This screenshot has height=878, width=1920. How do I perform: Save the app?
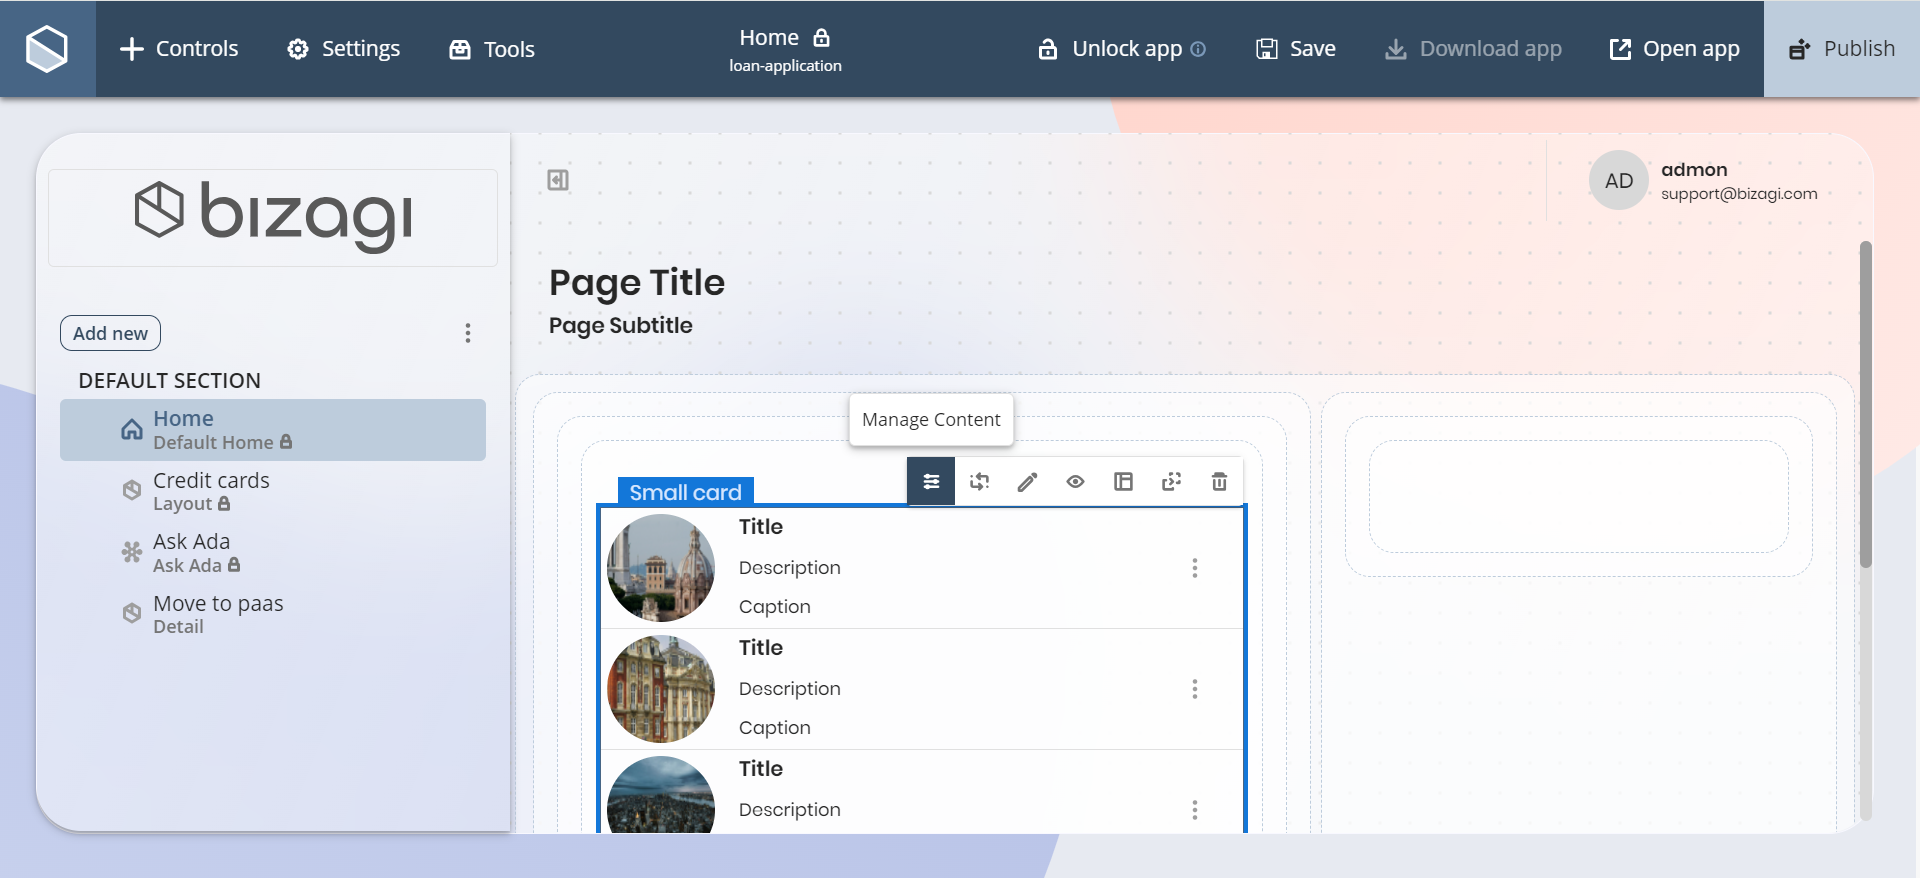click(1296, 49)
